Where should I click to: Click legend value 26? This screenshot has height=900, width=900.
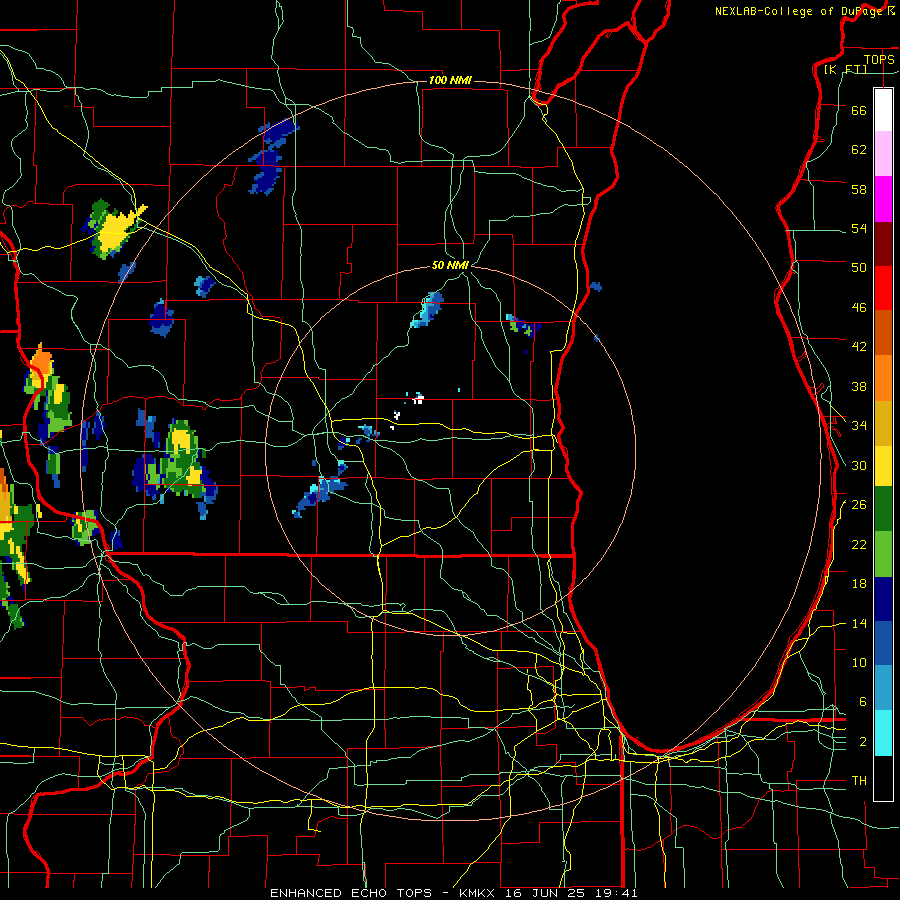859,505
